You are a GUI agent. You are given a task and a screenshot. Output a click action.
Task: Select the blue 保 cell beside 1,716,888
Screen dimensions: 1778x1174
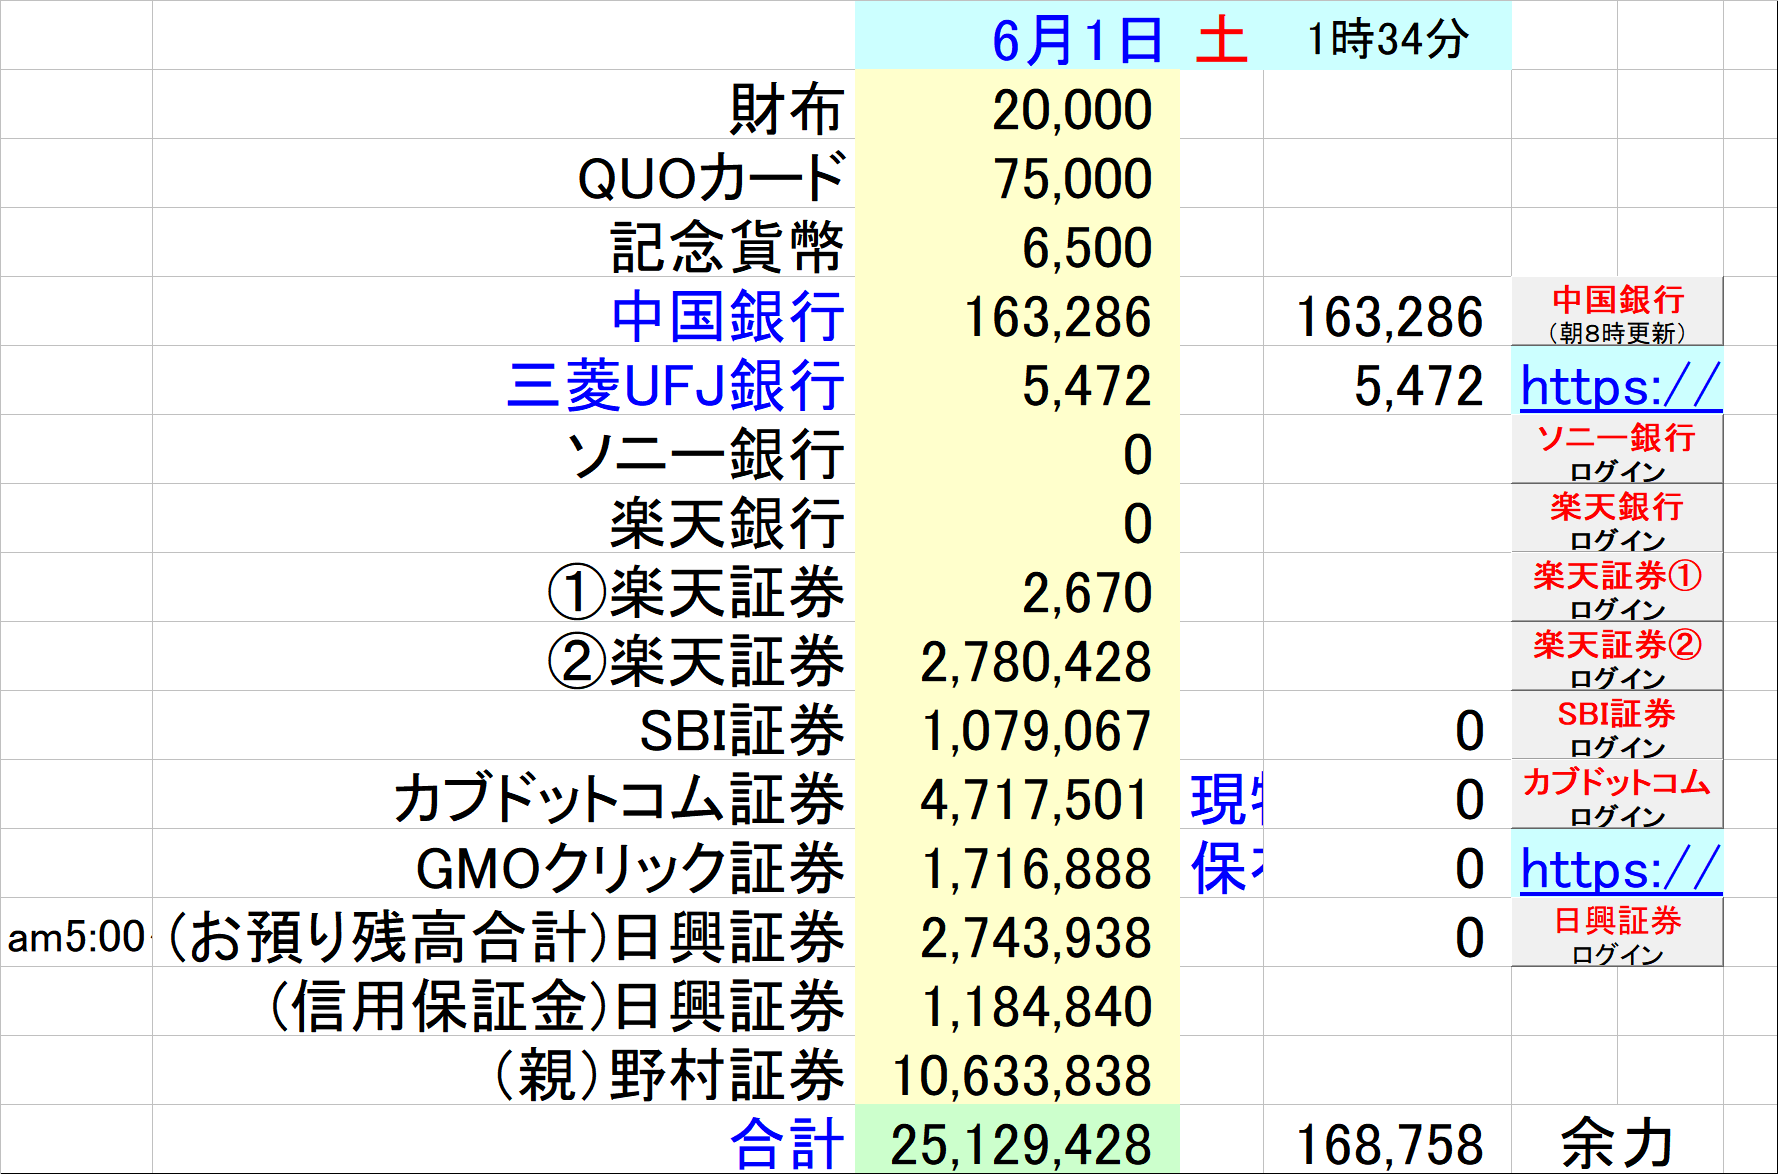click(1221, 864)
